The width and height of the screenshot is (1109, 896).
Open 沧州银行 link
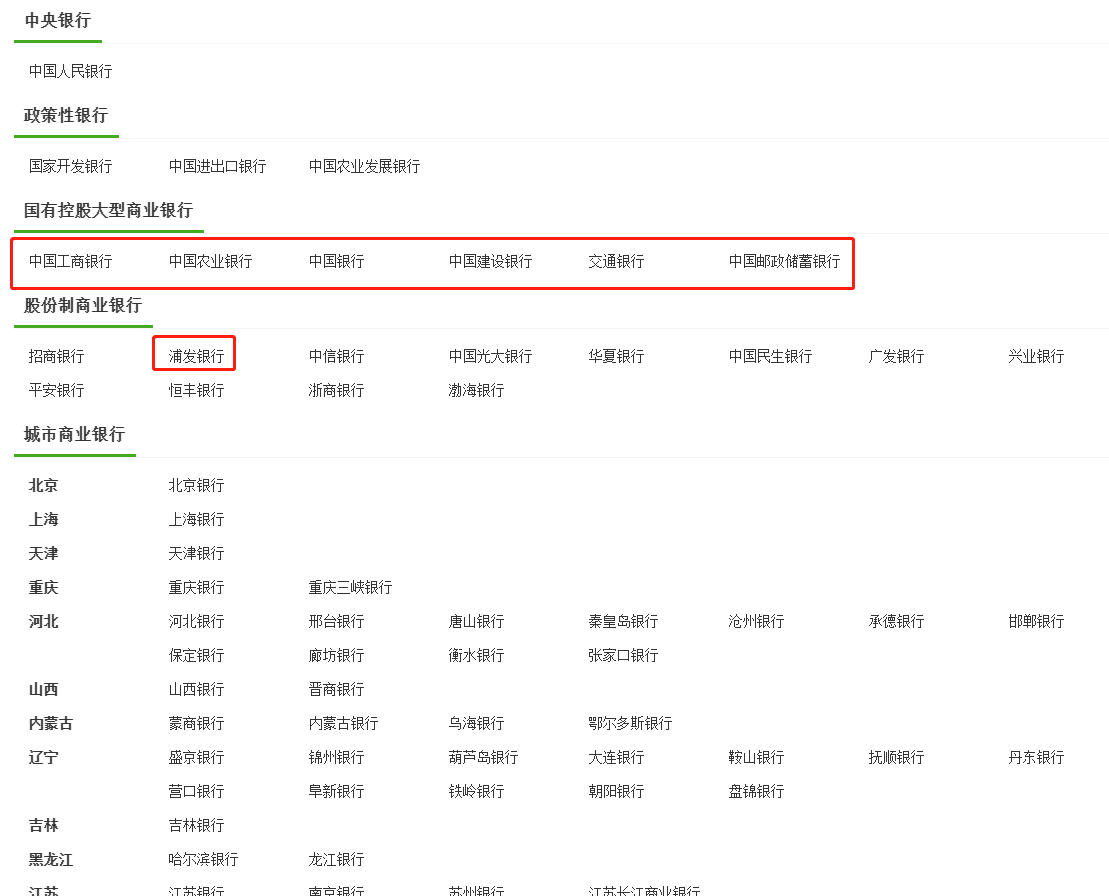756,622
